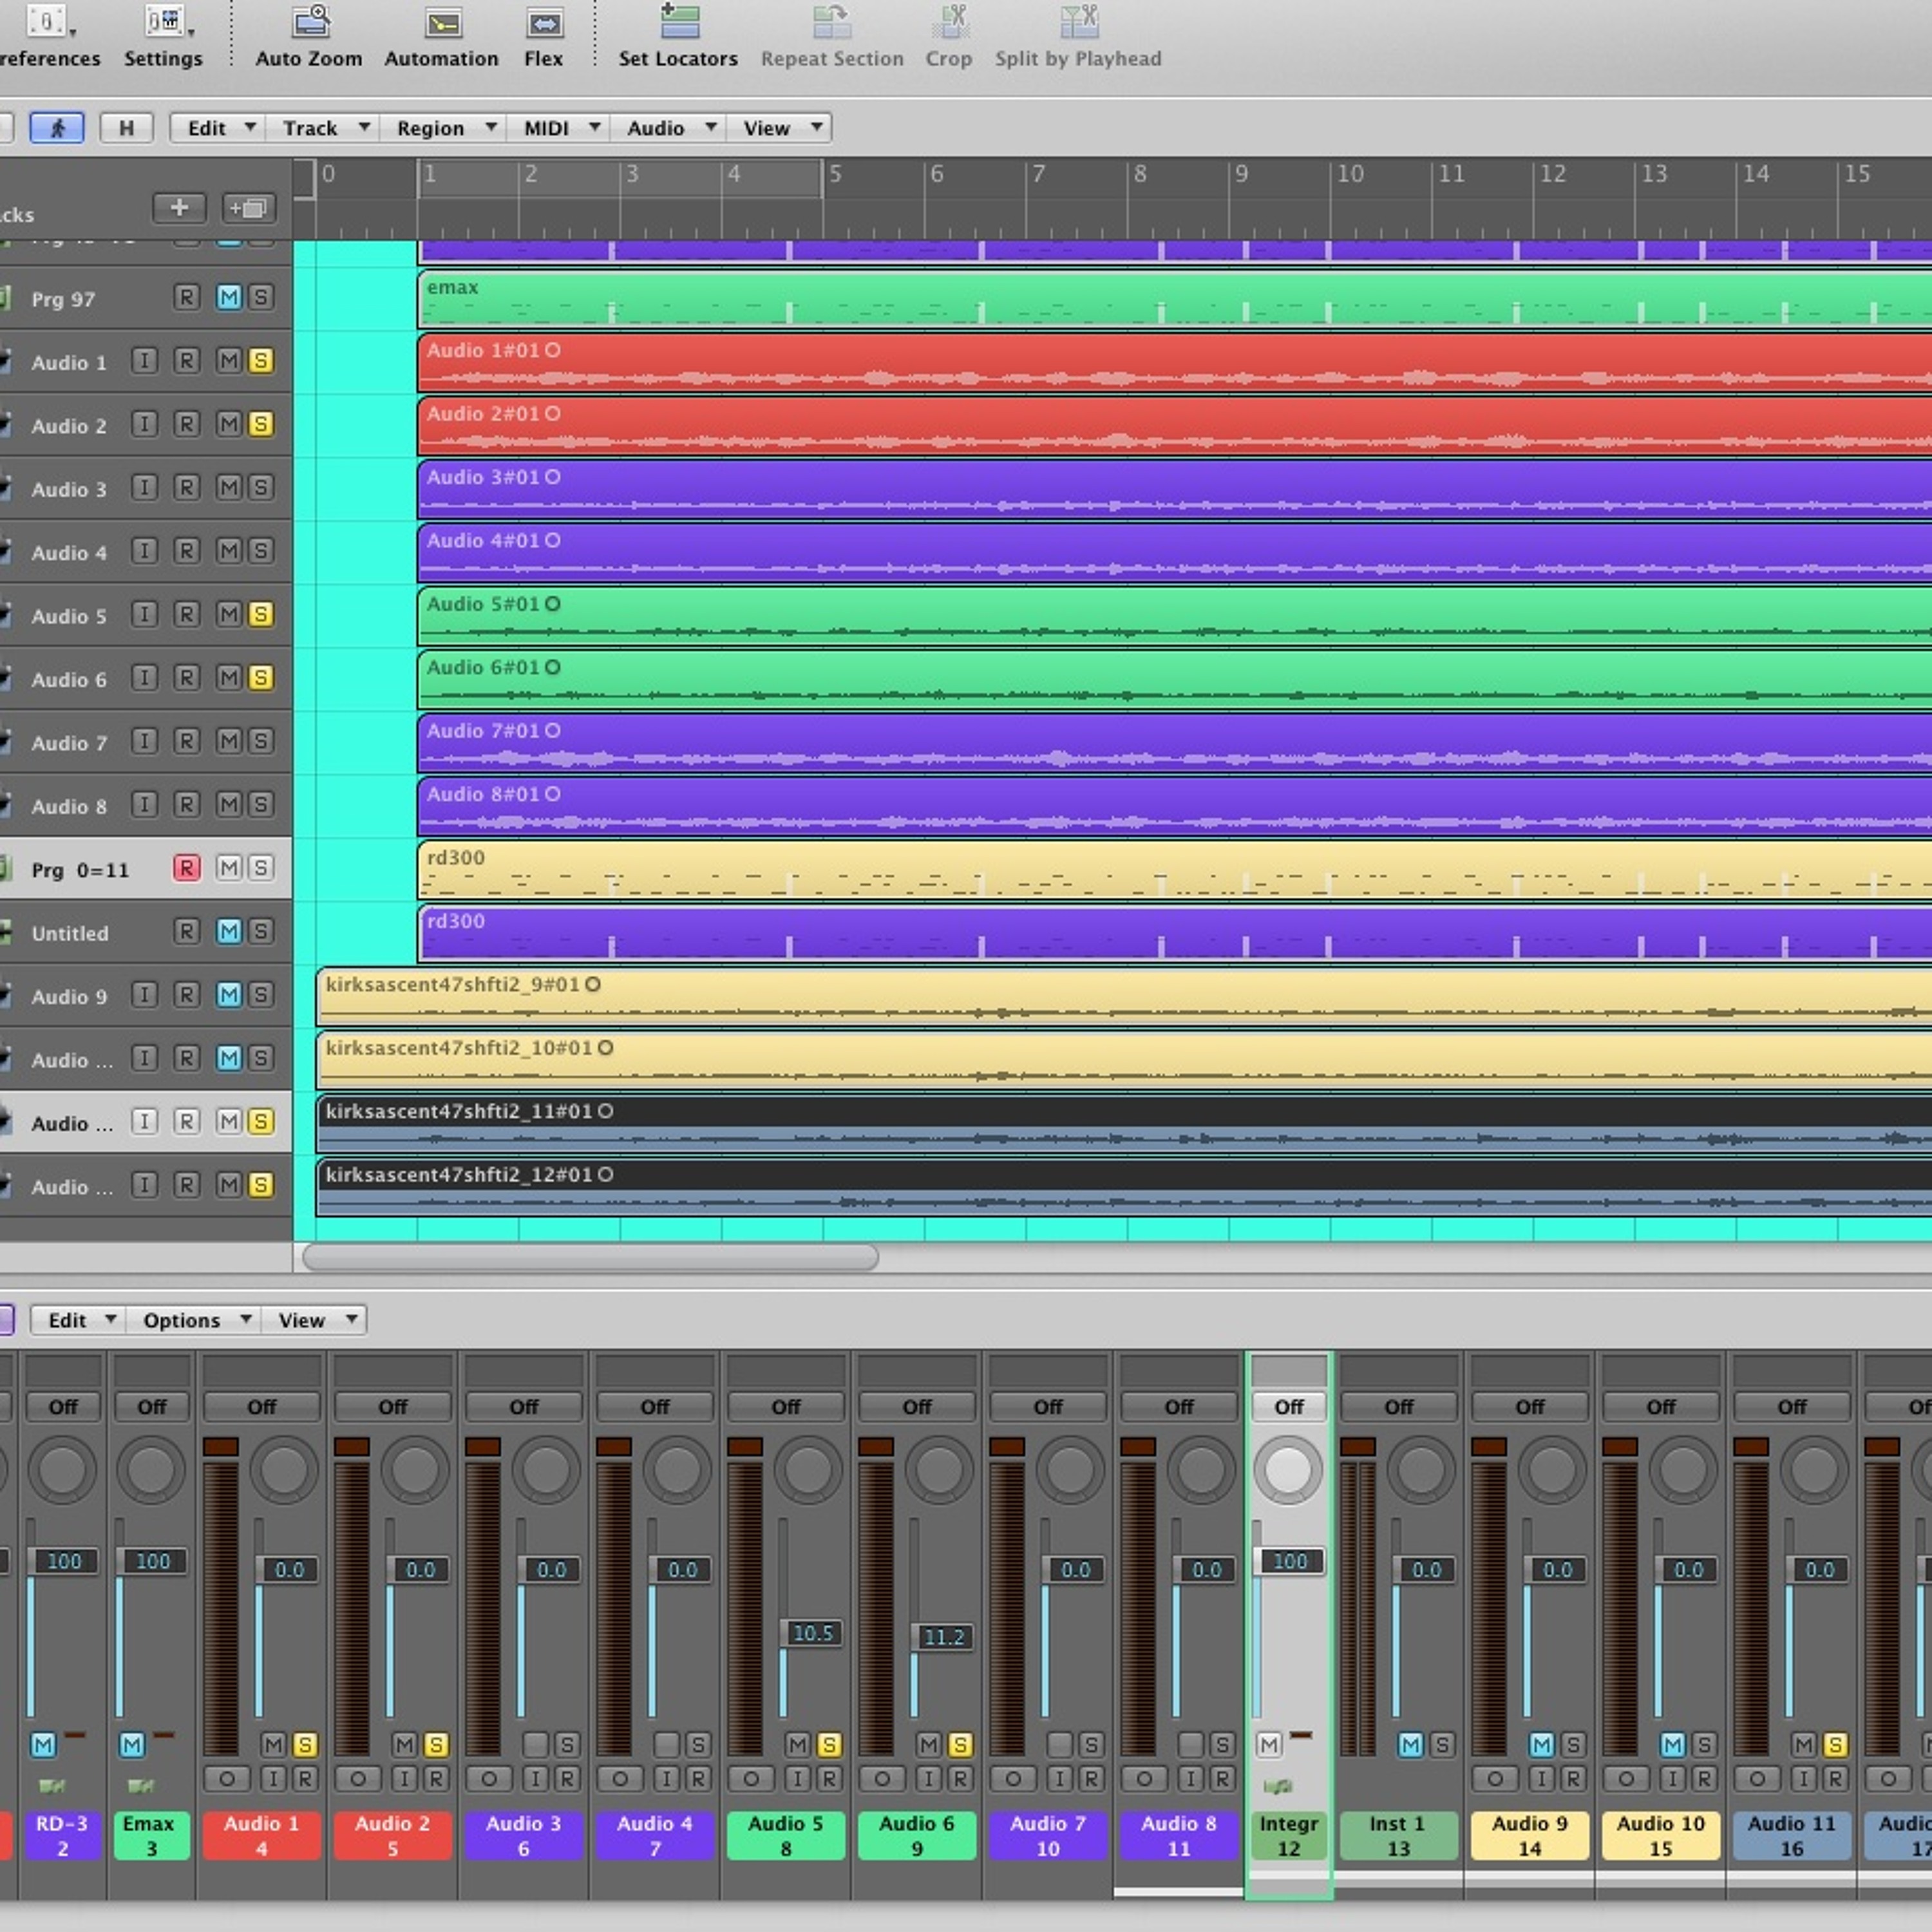The image size is (1932, 1932).
Task: Unmute Inst 1 mixer channel
Action: pos(1410,1745)
